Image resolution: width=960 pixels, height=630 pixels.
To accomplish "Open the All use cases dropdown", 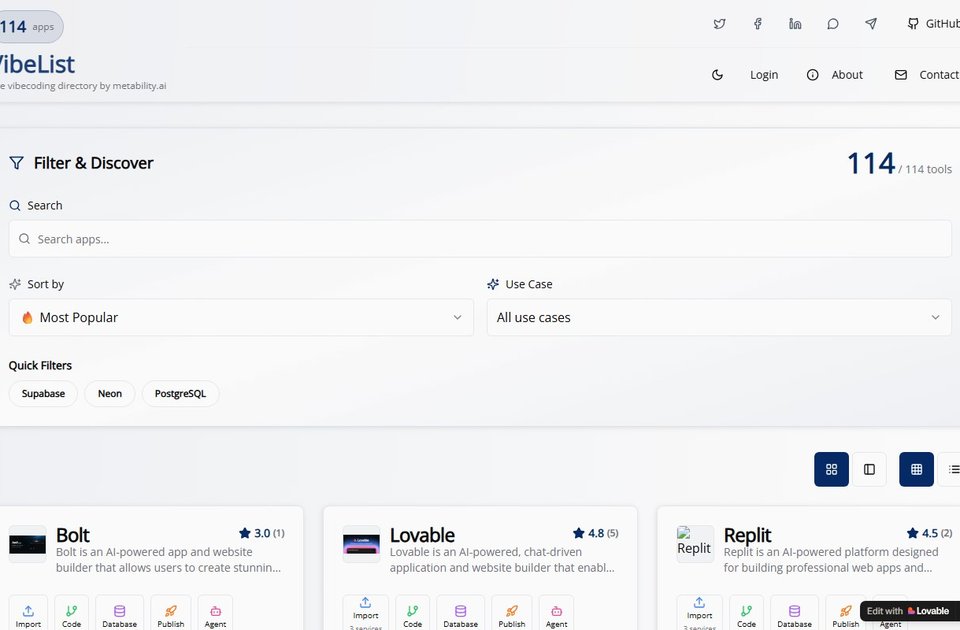I will click(x=719, y=317).
